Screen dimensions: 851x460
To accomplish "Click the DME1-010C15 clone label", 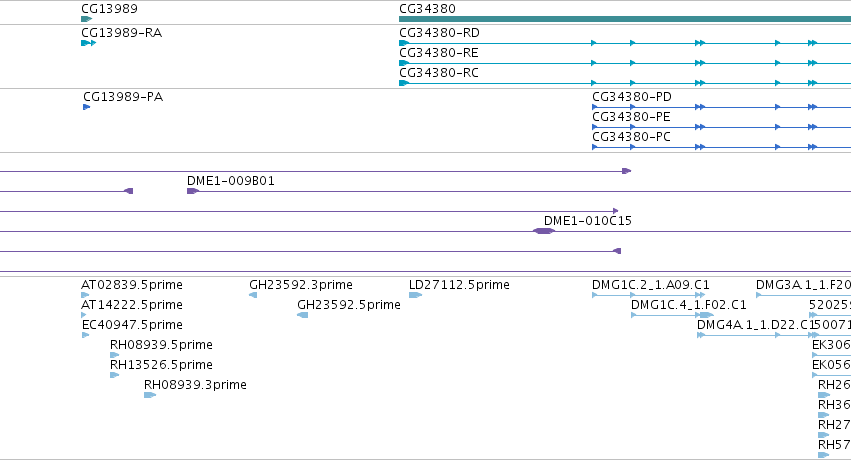I will (588, 221).
